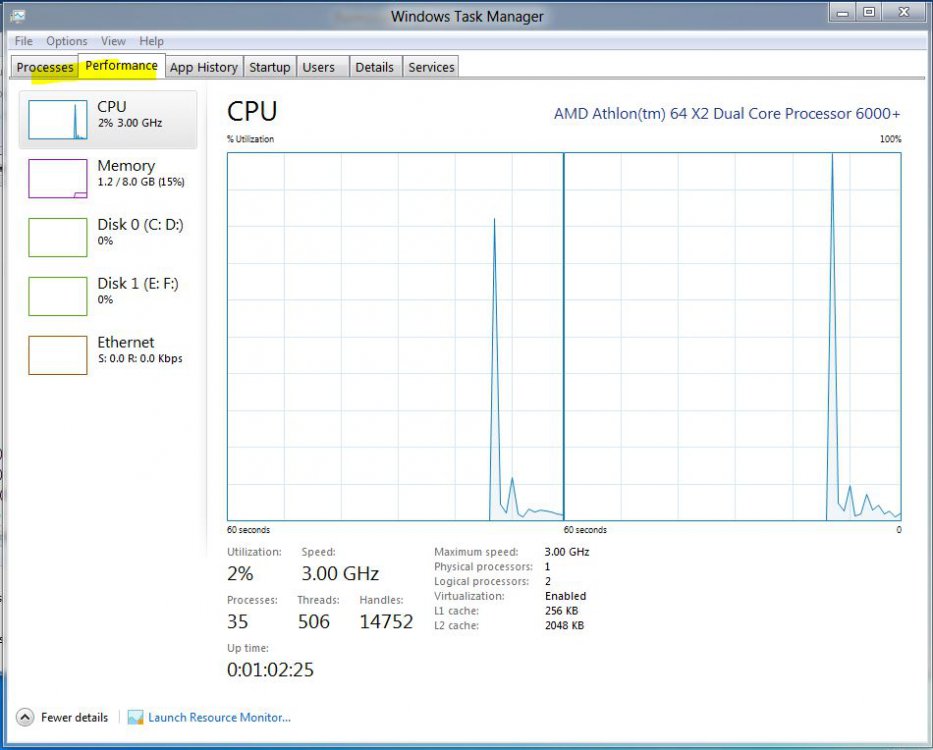This screenshot has width=933, height=750.
Task: Switch to the Details tab
Action: tap(374, 67)
